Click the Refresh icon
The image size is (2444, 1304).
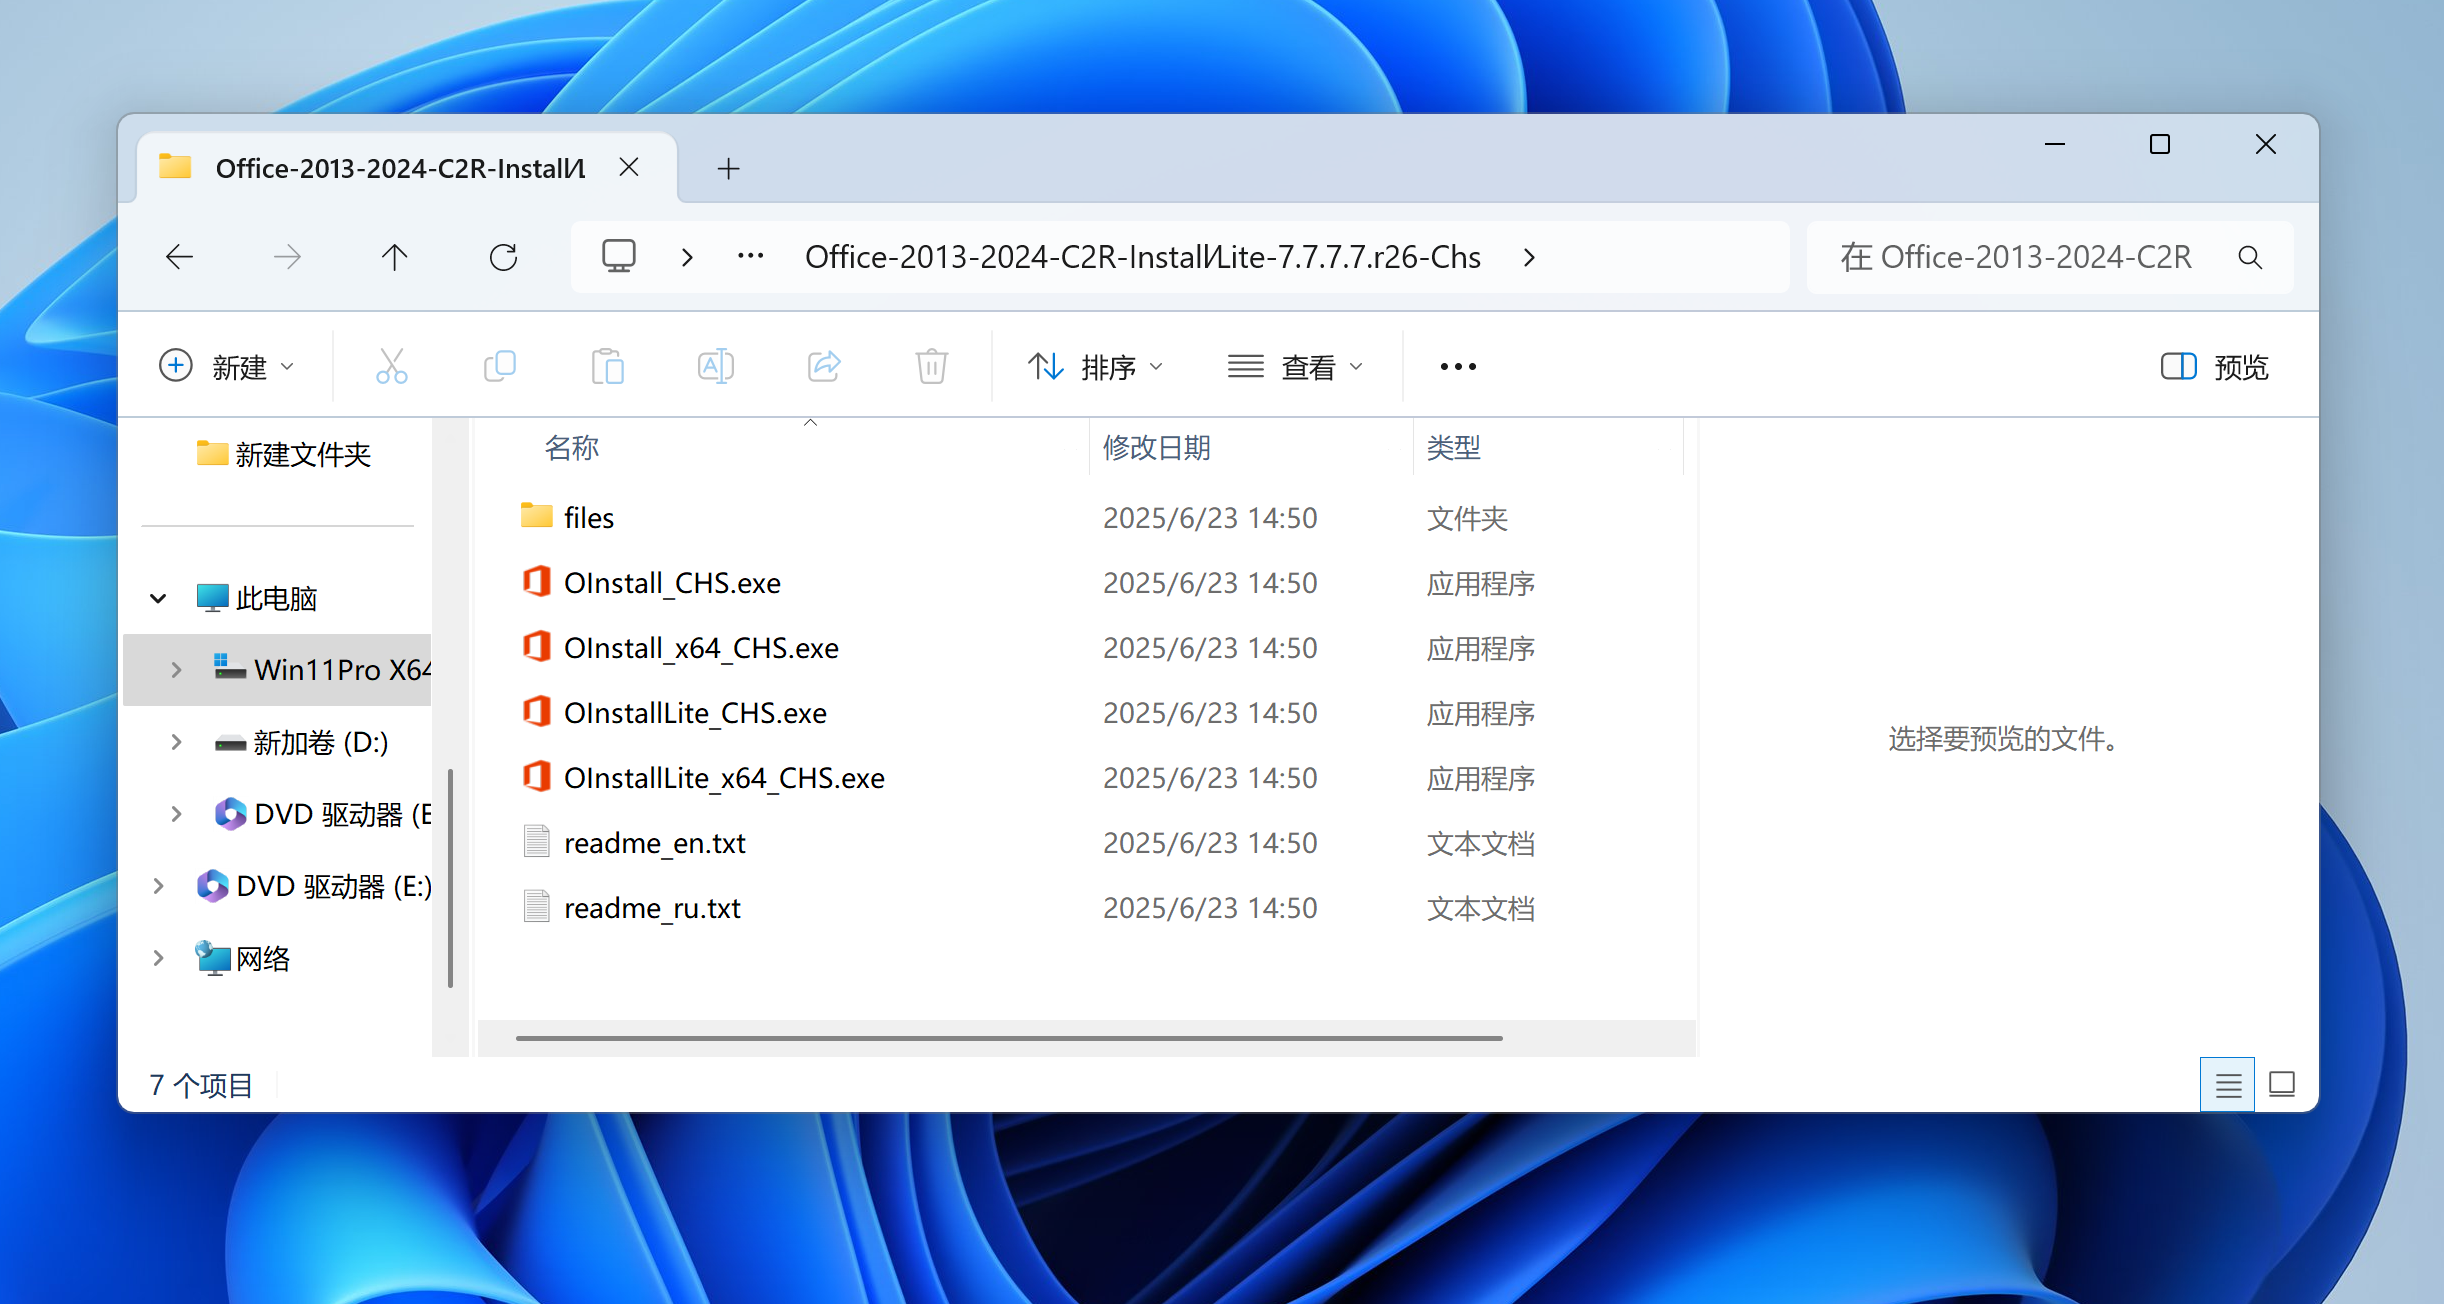(x=503, y=258)
